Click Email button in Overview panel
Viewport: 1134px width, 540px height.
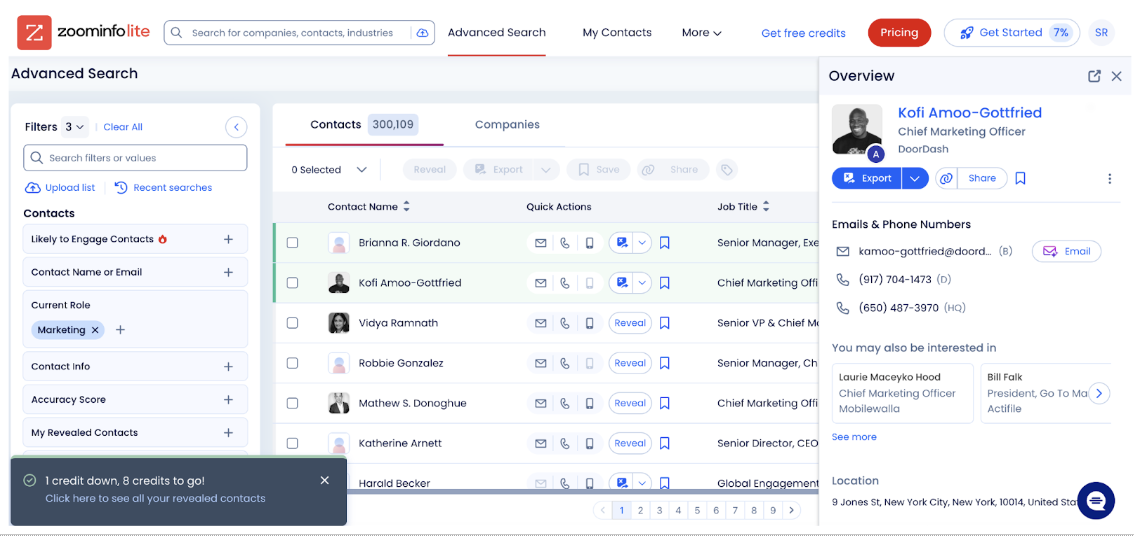[x=1066, y=252]
